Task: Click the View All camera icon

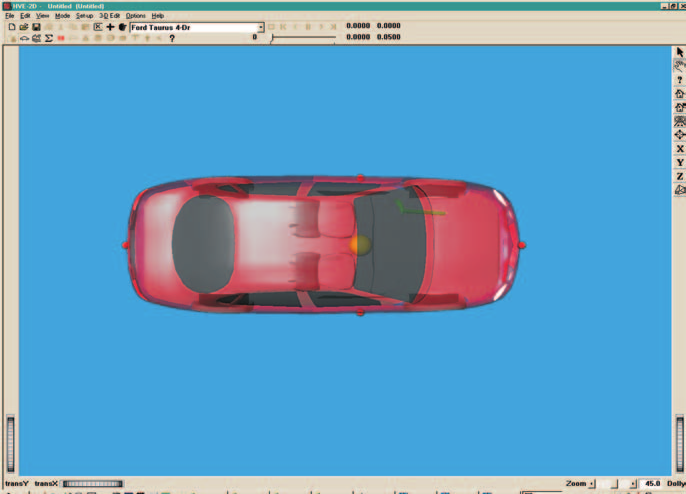Action: 679,121
